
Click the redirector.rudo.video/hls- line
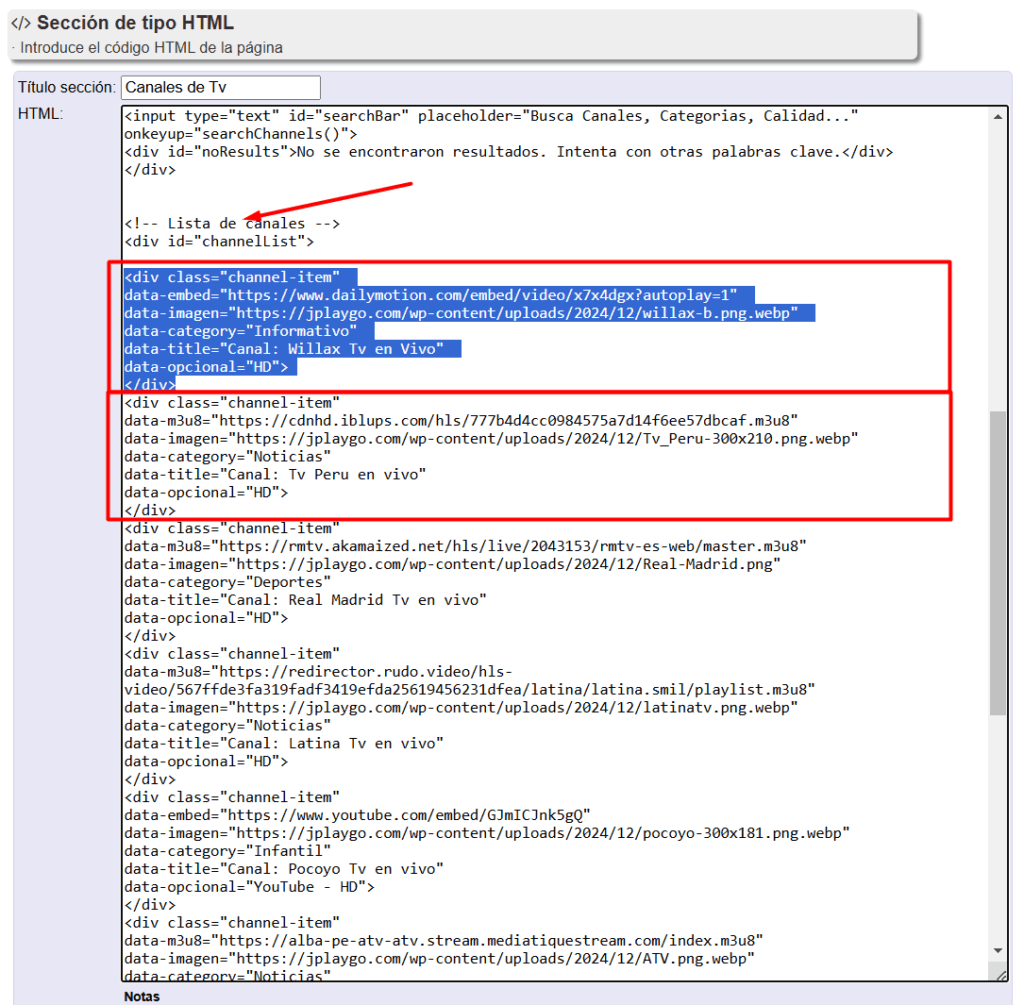click(319, 672)
